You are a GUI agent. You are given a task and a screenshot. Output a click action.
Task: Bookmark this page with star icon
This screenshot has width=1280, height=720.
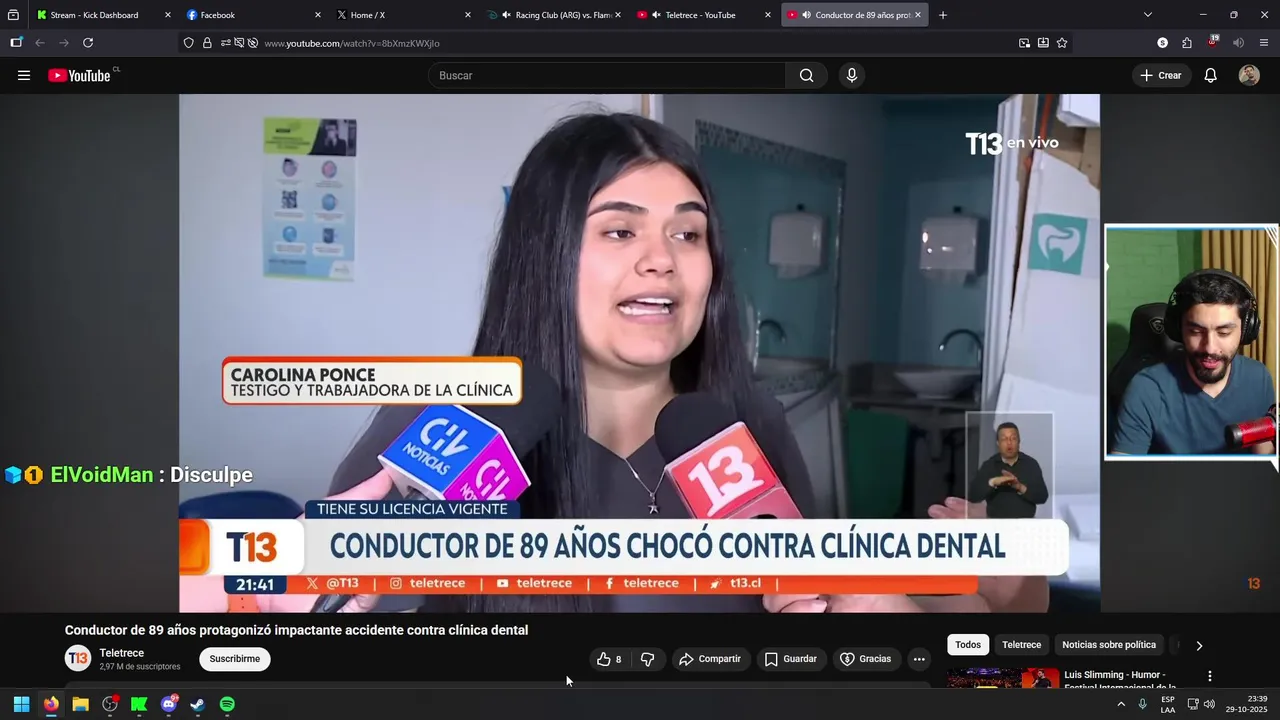point(1062,43)
